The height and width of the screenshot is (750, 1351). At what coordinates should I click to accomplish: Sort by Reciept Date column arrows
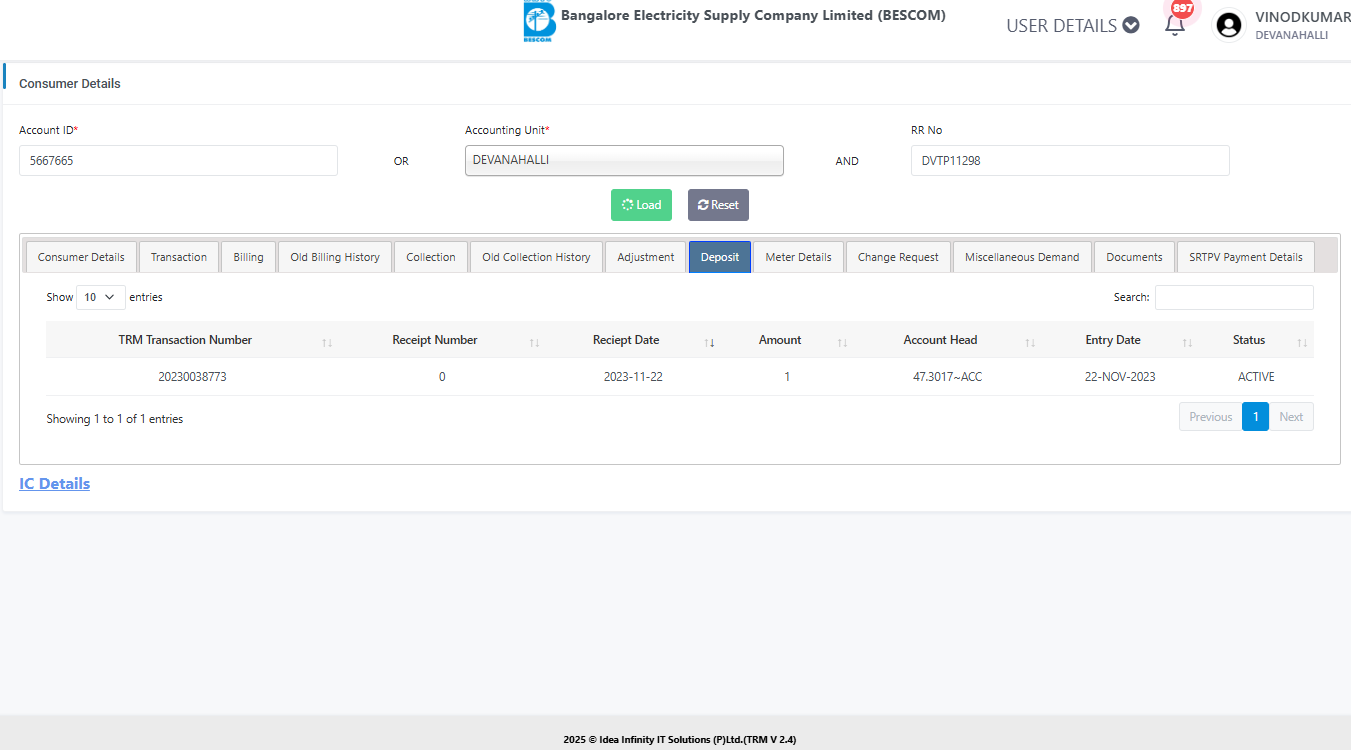pos(709,342)
